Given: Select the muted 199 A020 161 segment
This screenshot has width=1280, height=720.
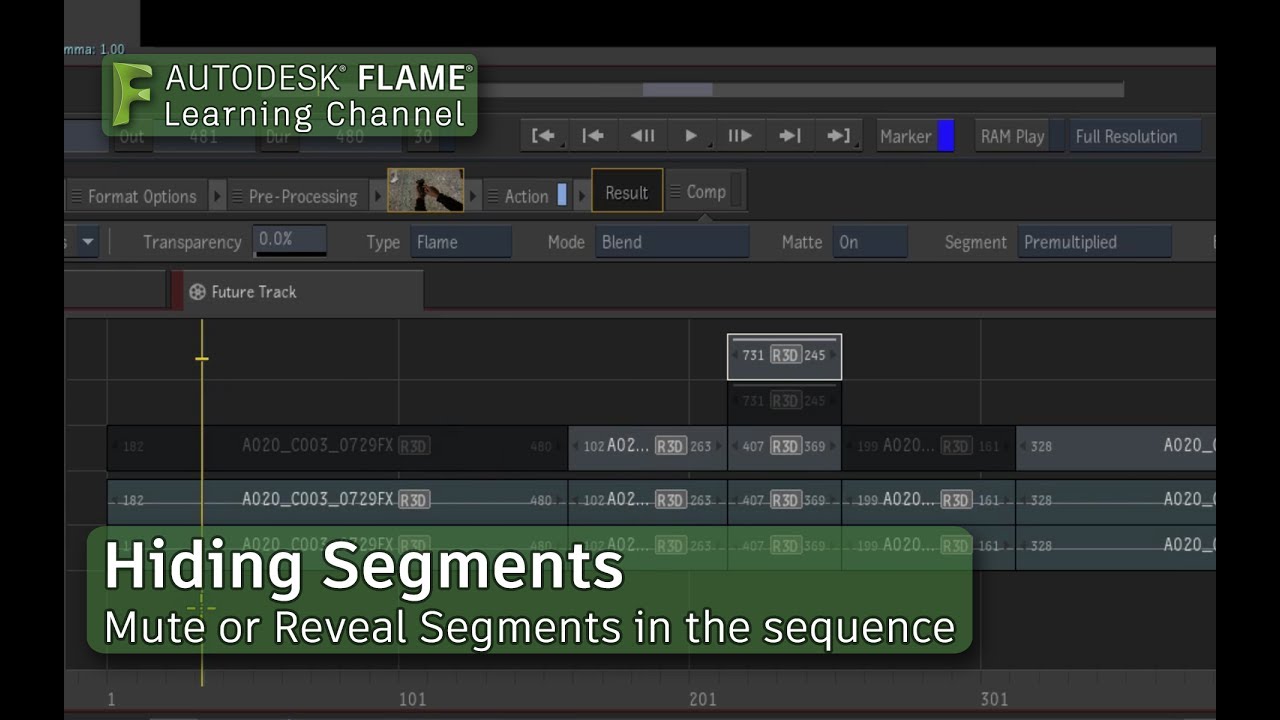Looking at the screenshot, I should tap(929, 447).
